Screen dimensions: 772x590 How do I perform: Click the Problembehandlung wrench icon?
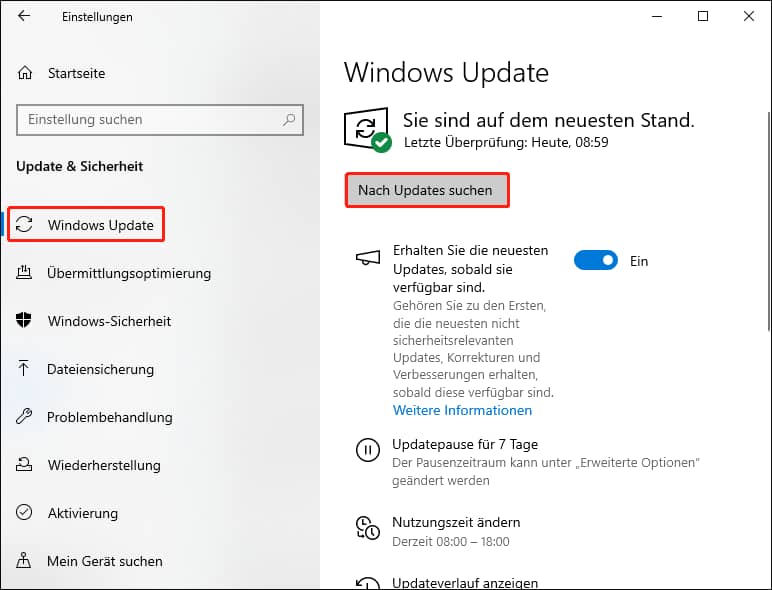pos(24,417)
